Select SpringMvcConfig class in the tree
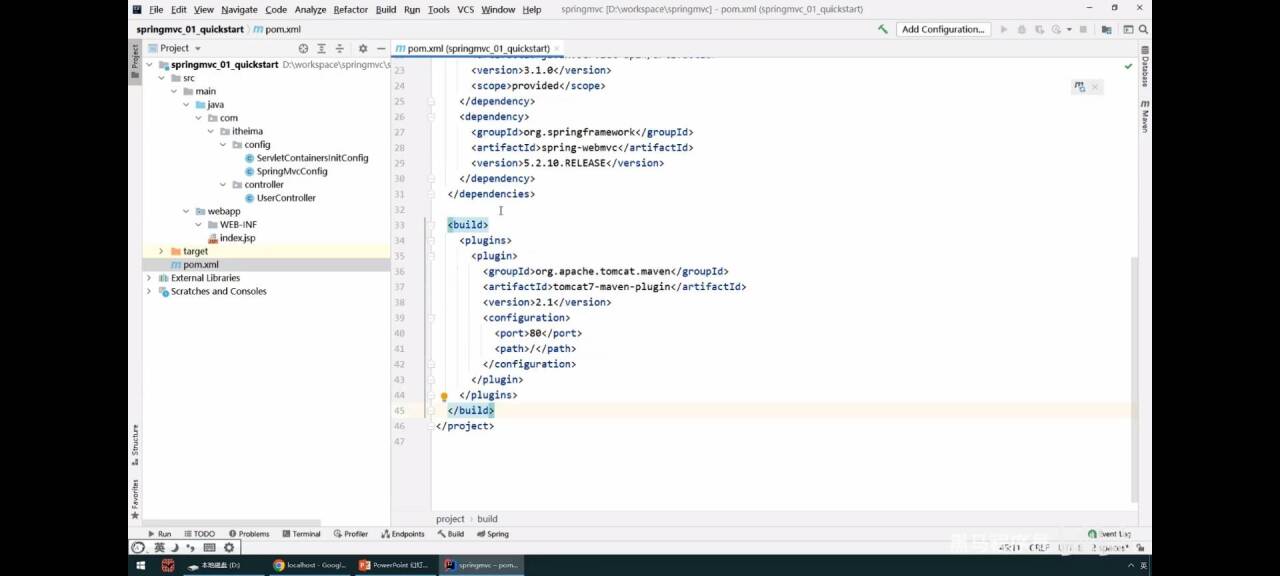The height and width of the screenshot is (576, 1280). coord(285,171)
